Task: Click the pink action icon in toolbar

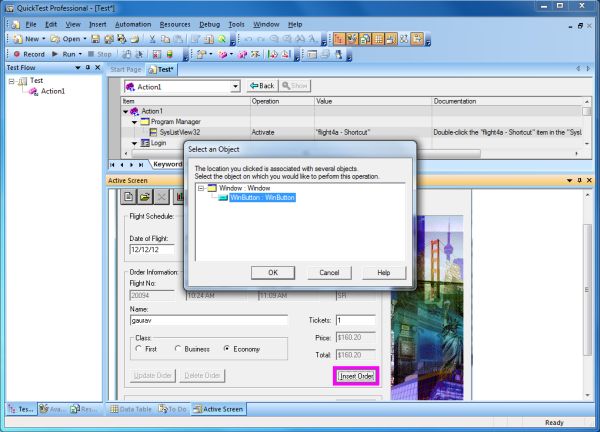Action: pos(223,55)
